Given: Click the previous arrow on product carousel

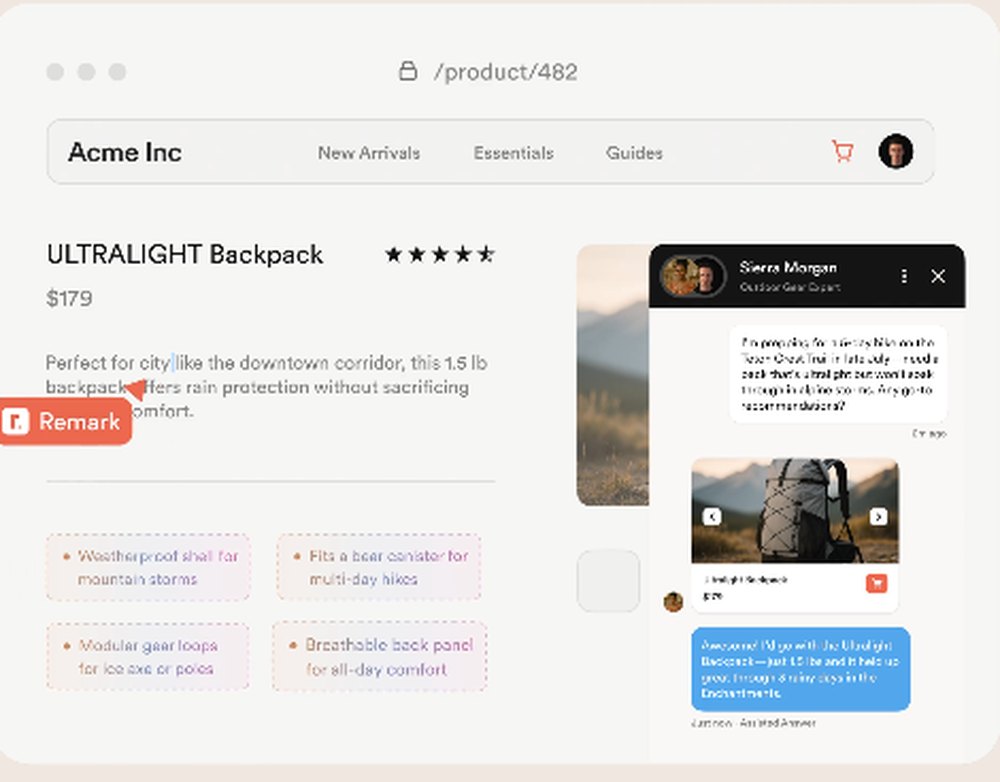Looking at the screenshot, I should click(x=711, y=518).
